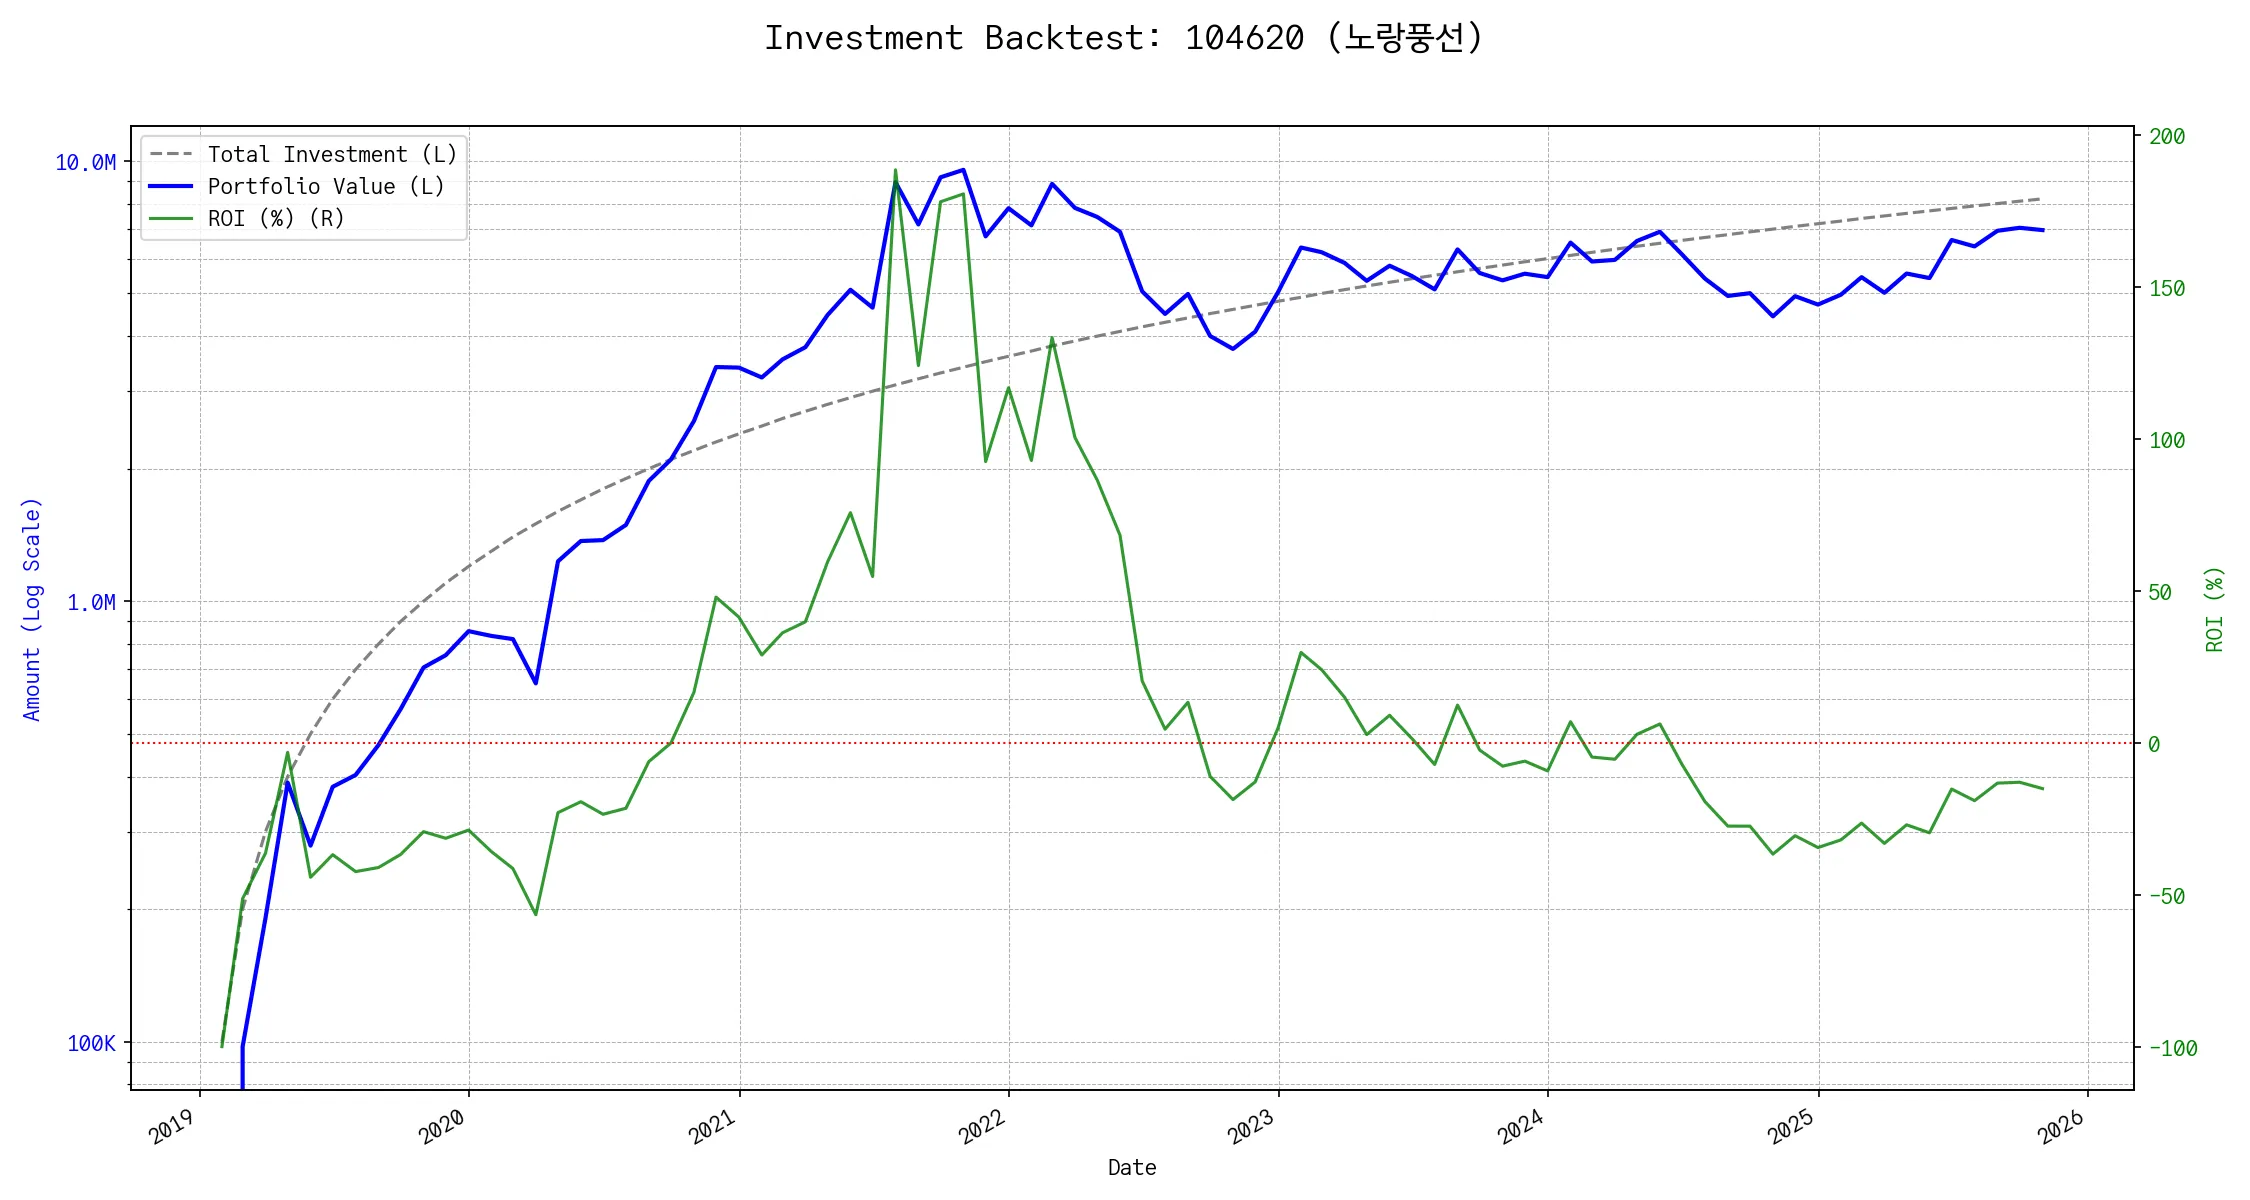Click the 2026 x-axis tick label
The width and height of the screenshot is (2250, 1200).
[2061, 1127]
